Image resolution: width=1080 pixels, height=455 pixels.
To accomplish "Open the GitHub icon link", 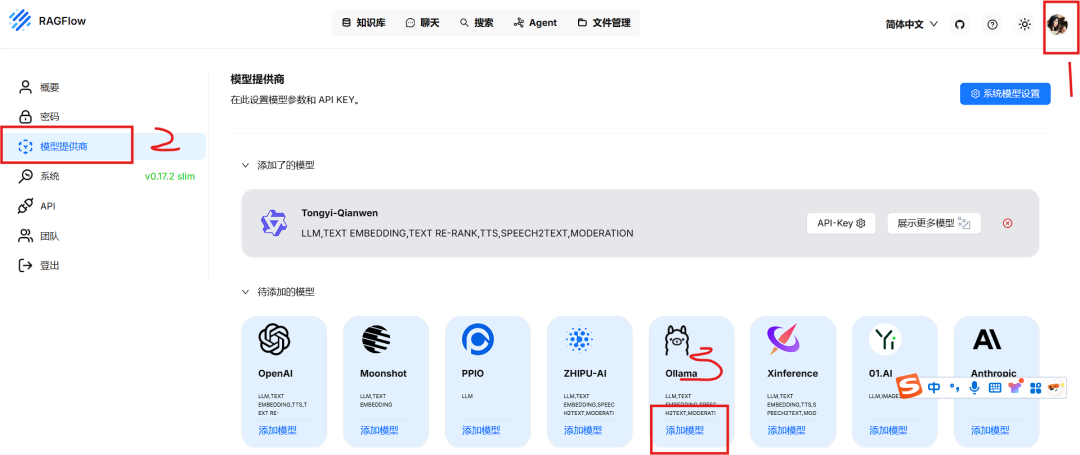I will pyautogui.click(x=959, y=24).
